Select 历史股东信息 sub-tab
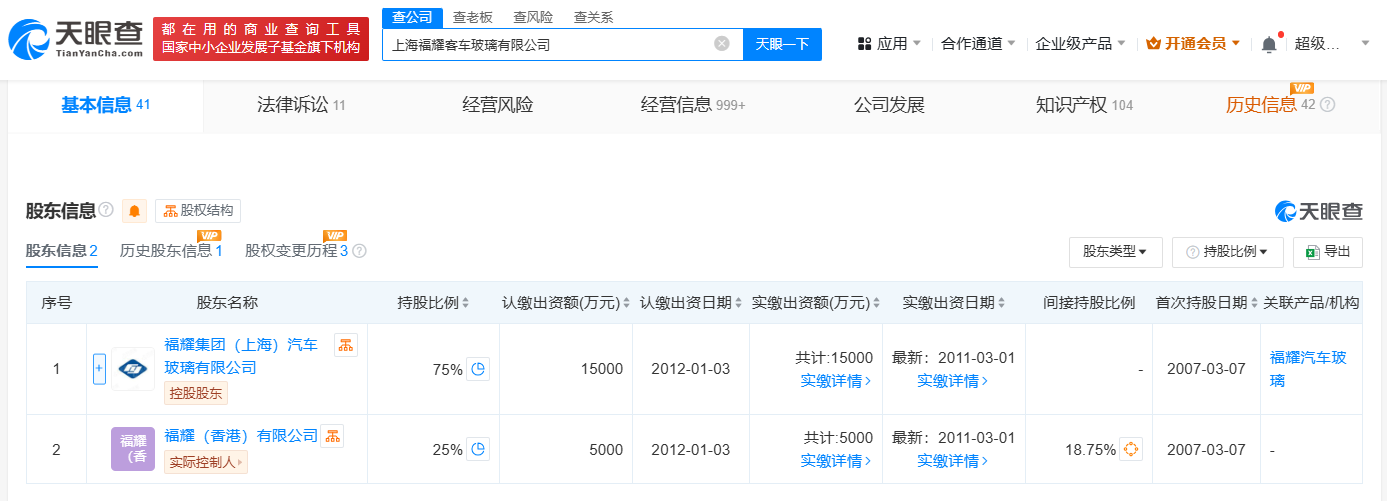Viewport: 1387px width, 501px height. point(170,250)
